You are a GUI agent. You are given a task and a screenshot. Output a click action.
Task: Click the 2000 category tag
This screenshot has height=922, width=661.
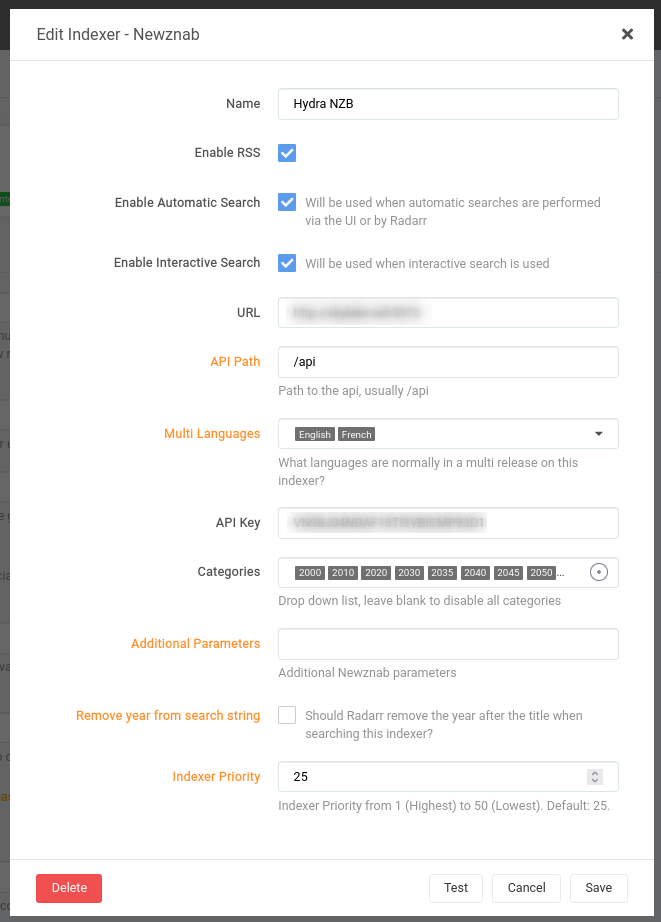[x=309, y=572]
